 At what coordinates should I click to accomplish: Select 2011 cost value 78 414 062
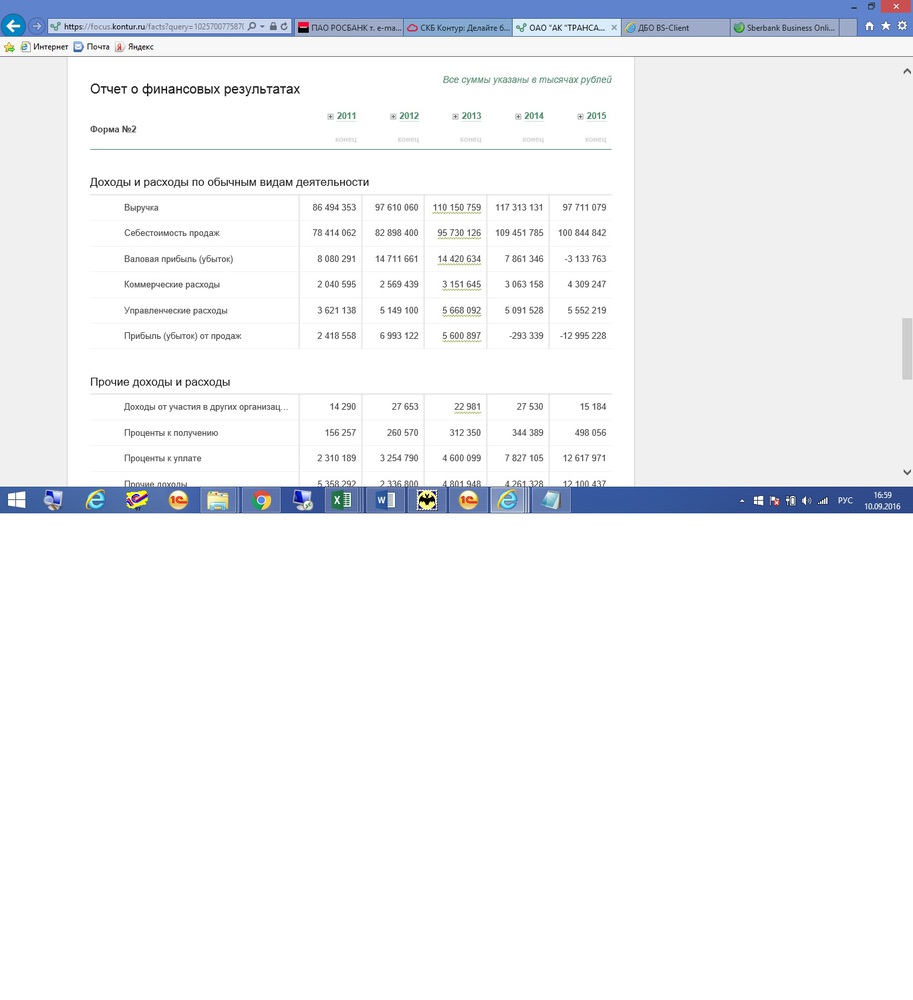point(334,233)
